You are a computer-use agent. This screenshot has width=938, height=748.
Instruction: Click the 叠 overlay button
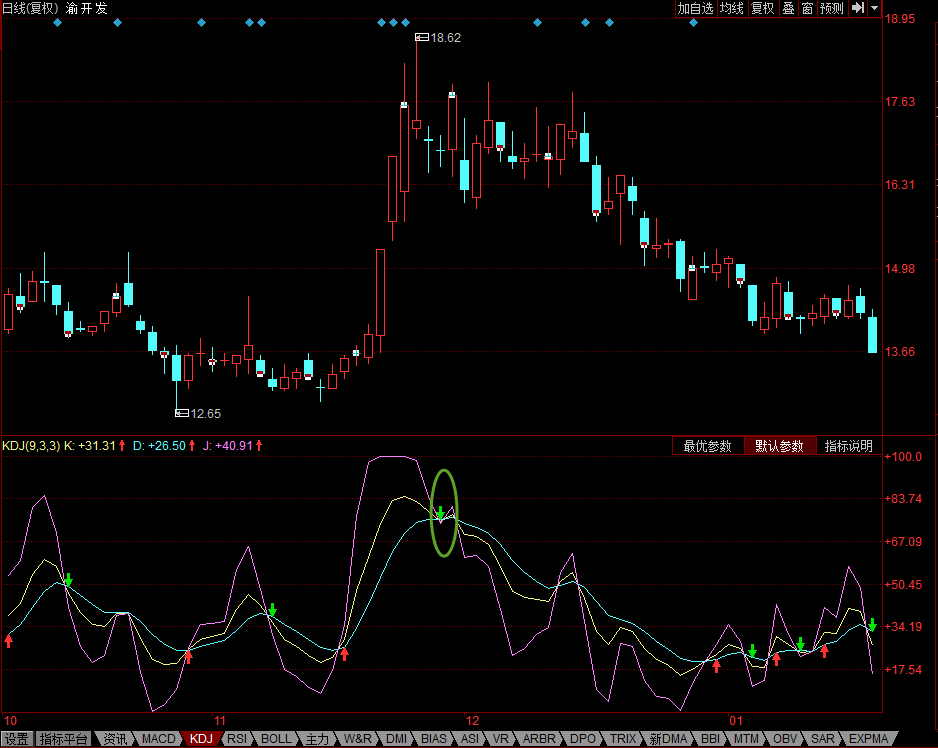[x=788, y=8]
